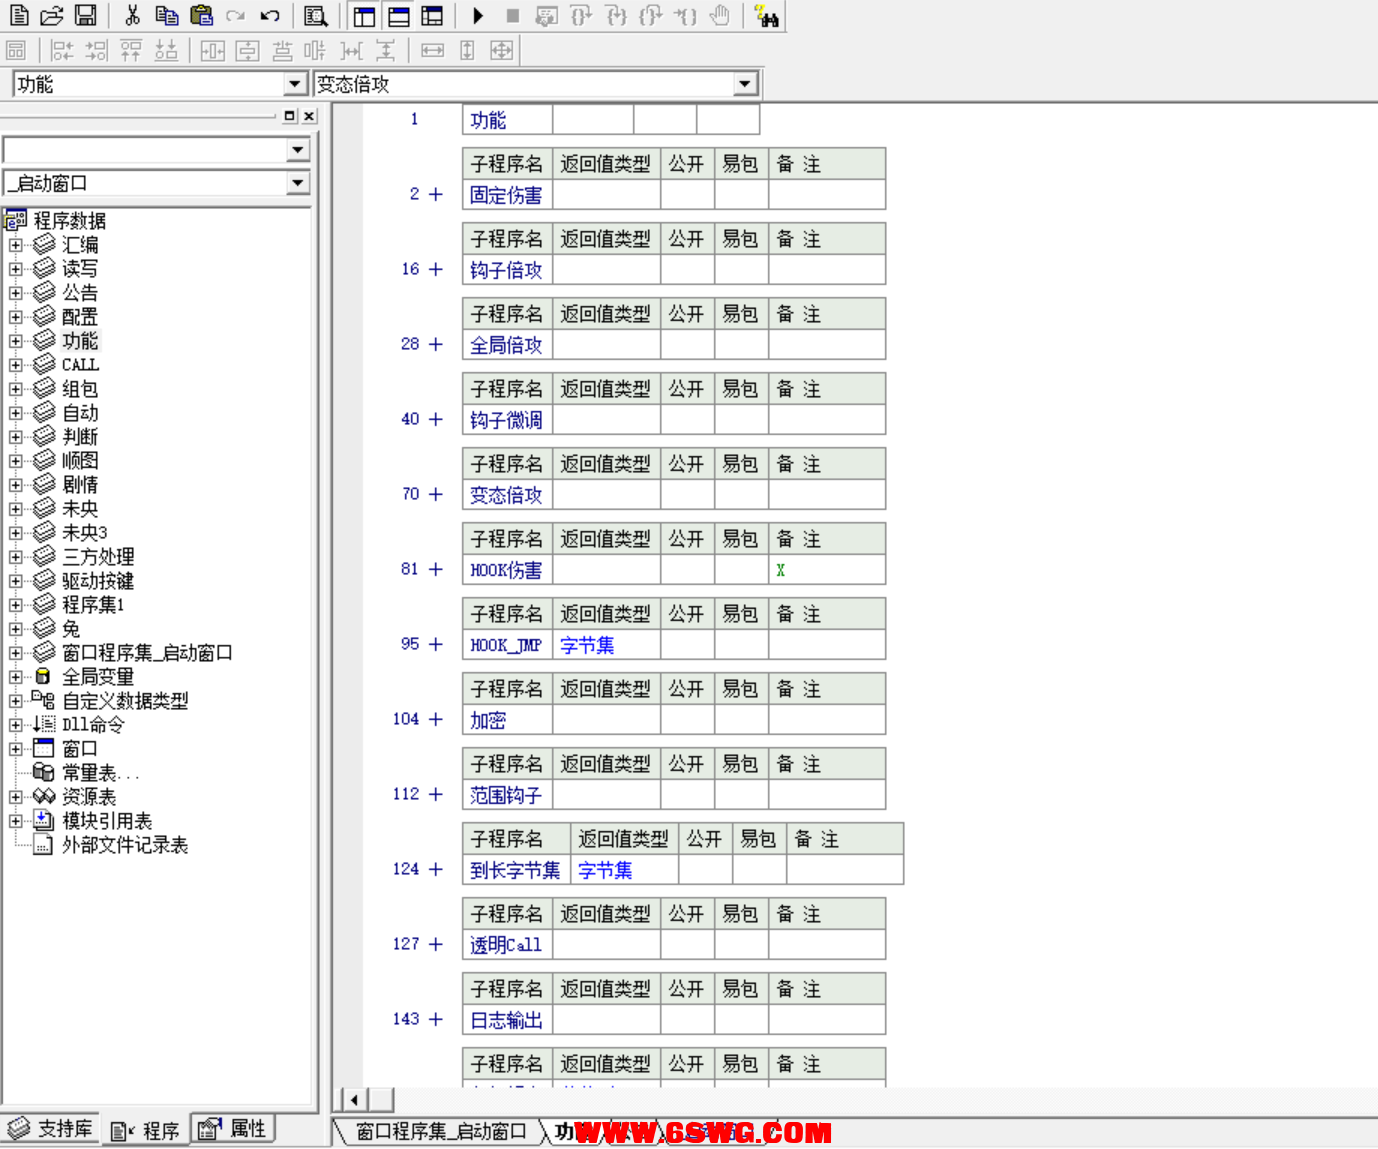The height and width of the screenshot is (1149, 1378).
Task: Click the Cut scissors icon
Action: coord(132,15)
